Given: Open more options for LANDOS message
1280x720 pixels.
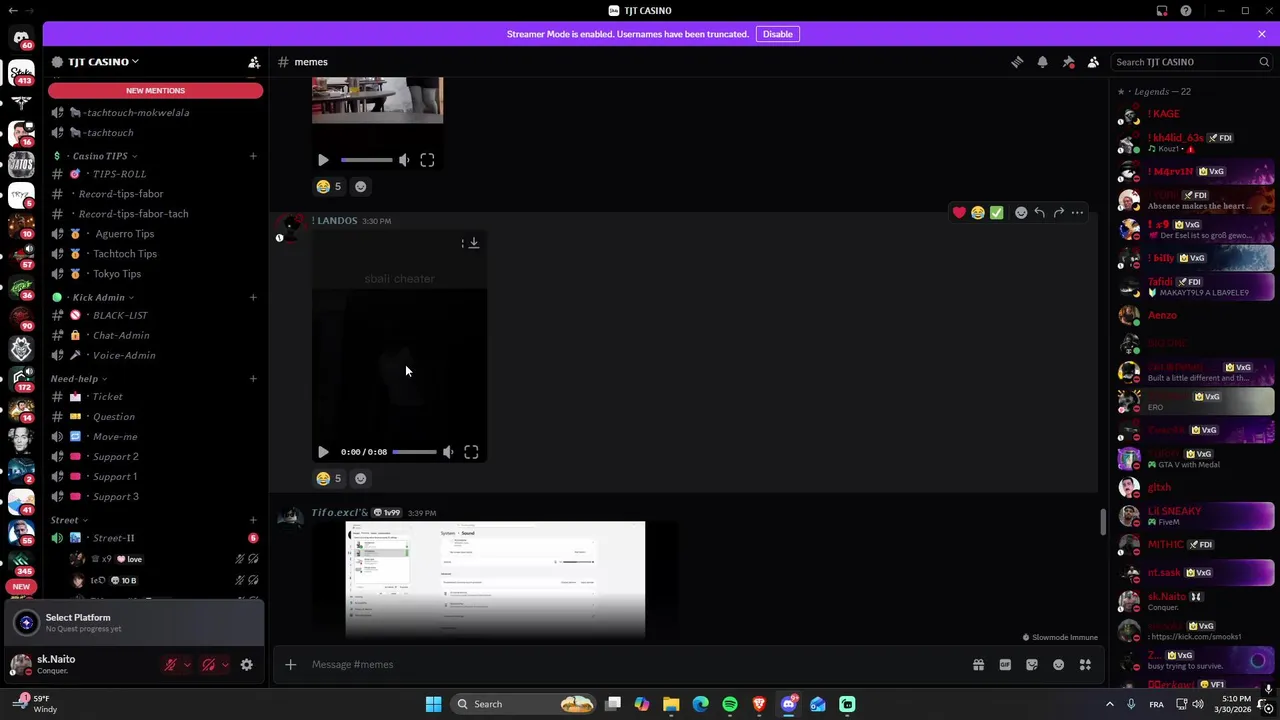Looking at the screenshot, I should click(1077, 212).
